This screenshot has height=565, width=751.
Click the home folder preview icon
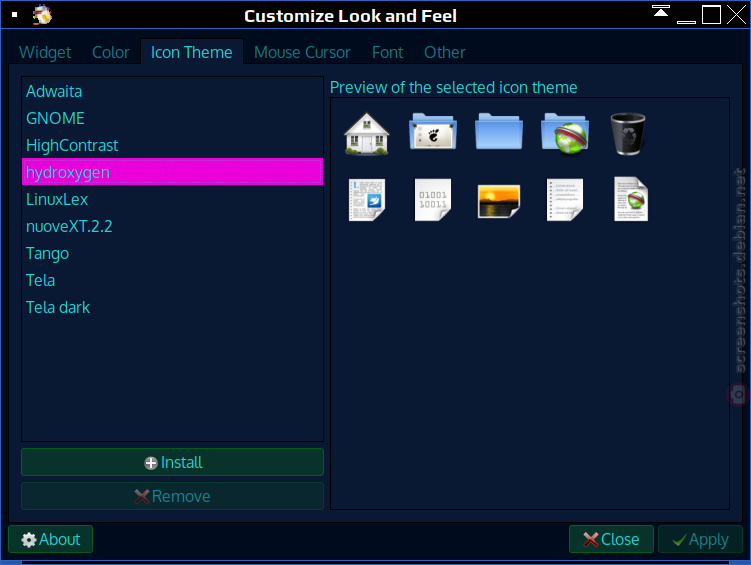[x=367, y=134]
